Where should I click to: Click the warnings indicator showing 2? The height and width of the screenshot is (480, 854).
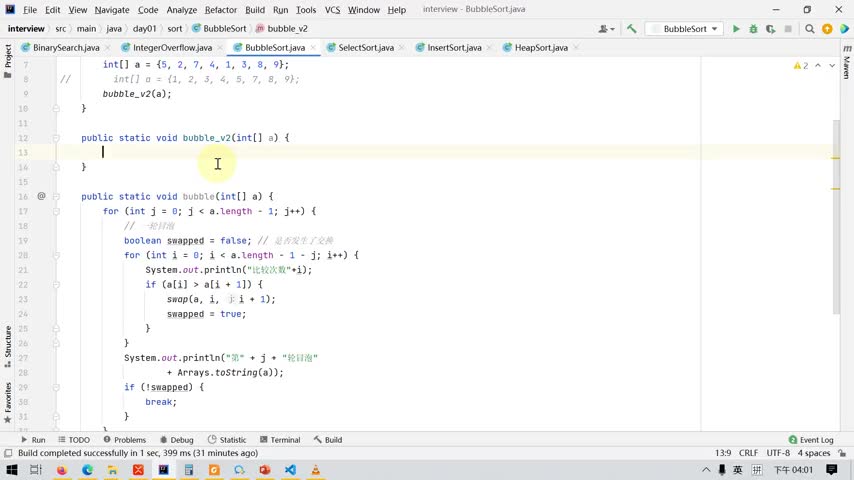click(x=801, y=65)
